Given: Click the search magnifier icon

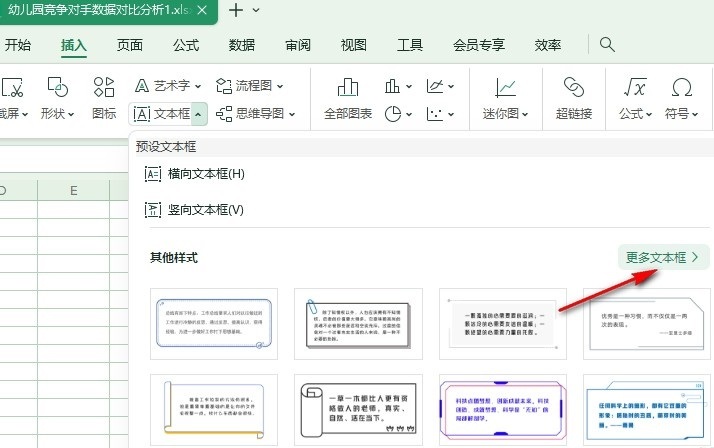Looking at the screenshot, I should (x=607, y=45).
